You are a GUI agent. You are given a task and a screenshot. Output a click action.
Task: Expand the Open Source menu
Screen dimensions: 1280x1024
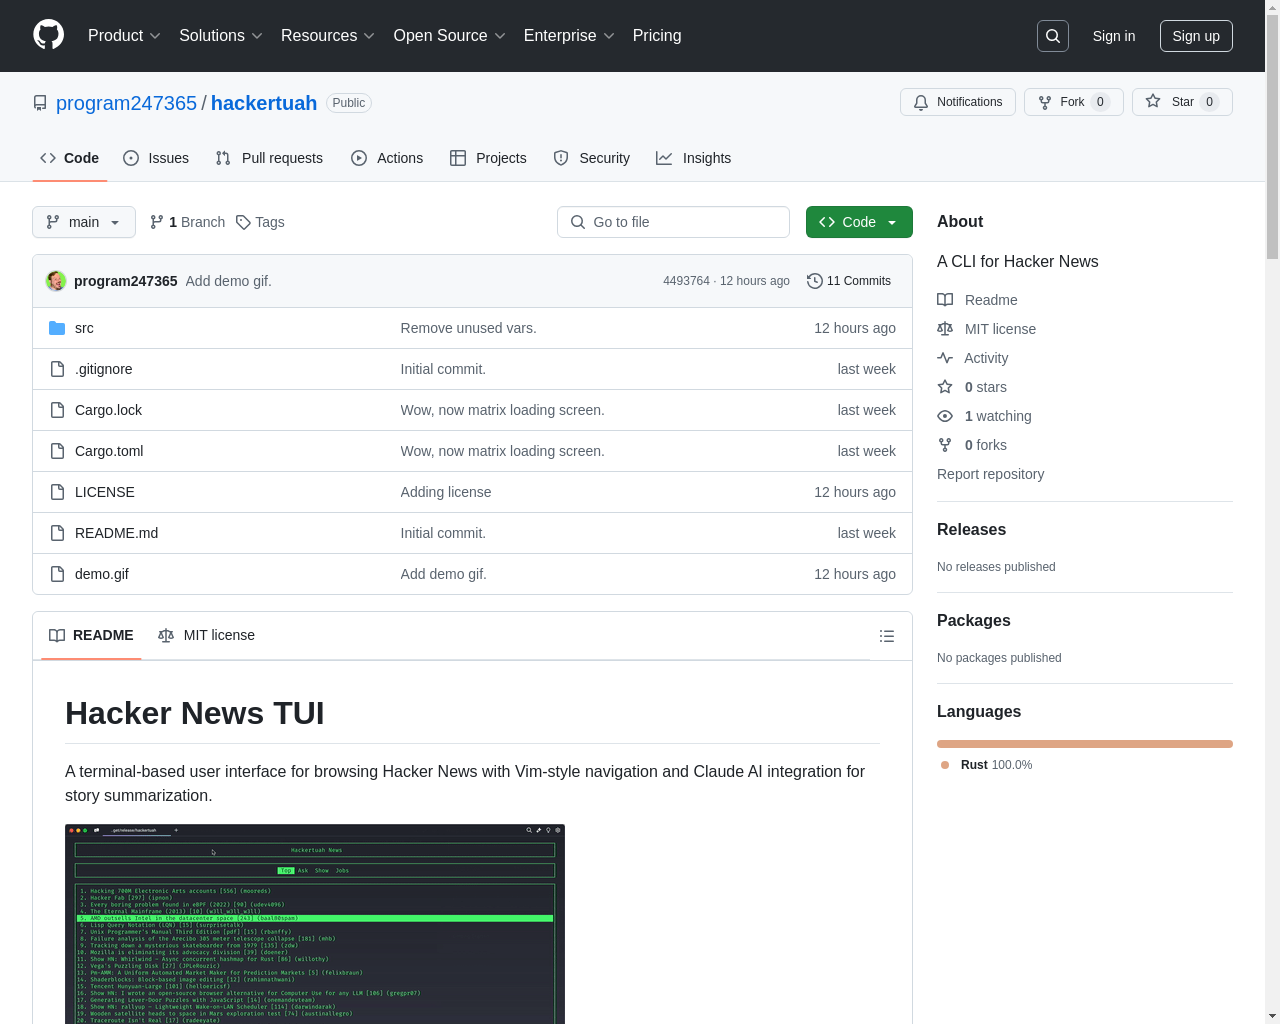tap(450, 35)
